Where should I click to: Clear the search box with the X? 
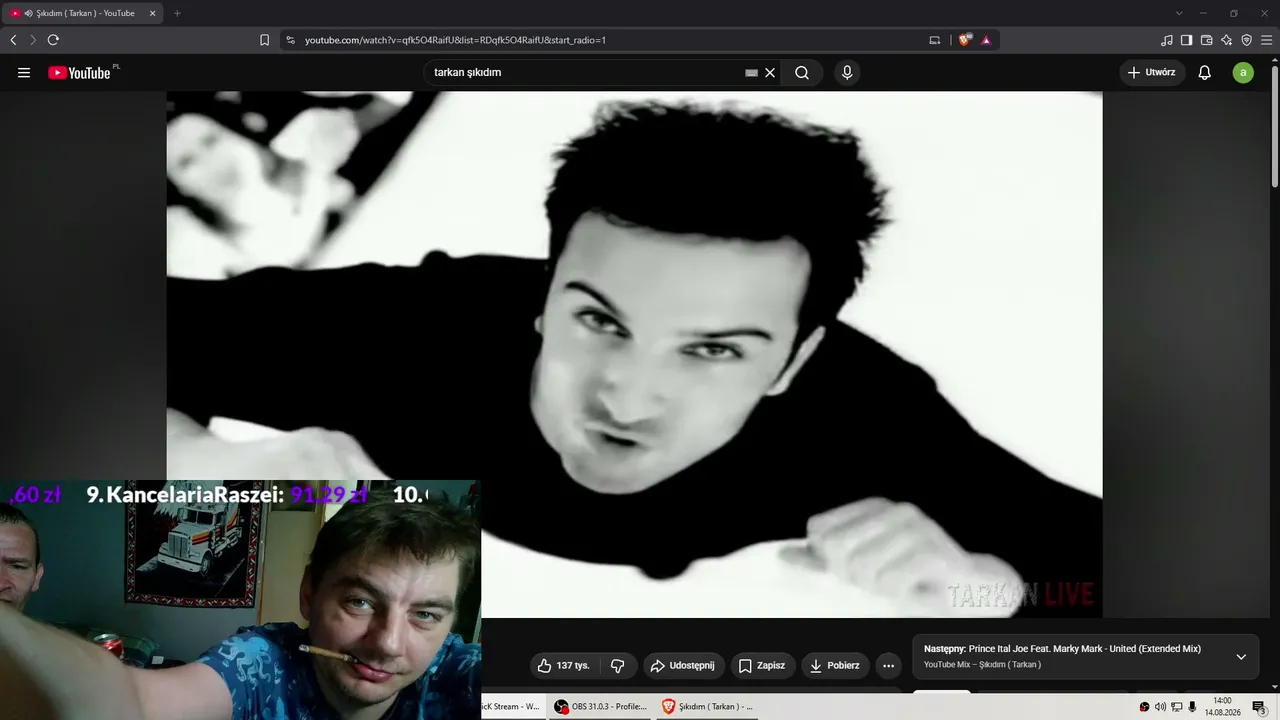(770, 73)
